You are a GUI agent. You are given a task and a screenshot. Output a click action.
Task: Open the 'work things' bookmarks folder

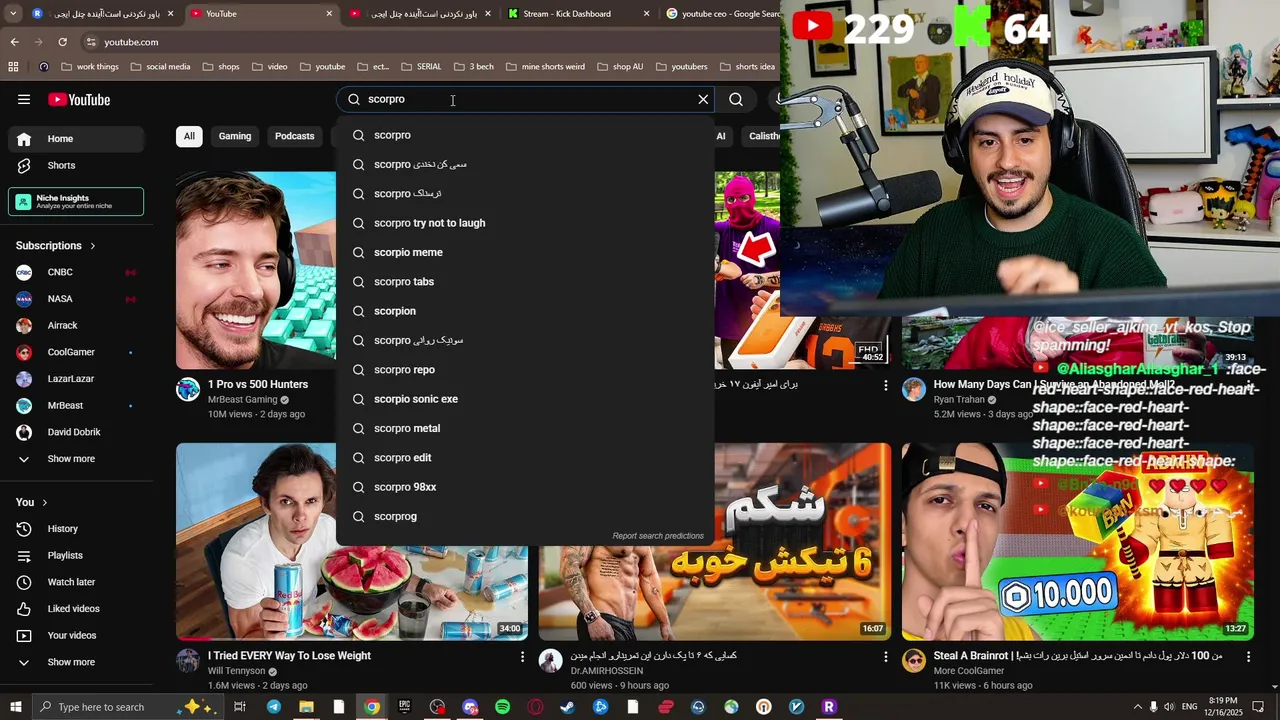(90, 67)
